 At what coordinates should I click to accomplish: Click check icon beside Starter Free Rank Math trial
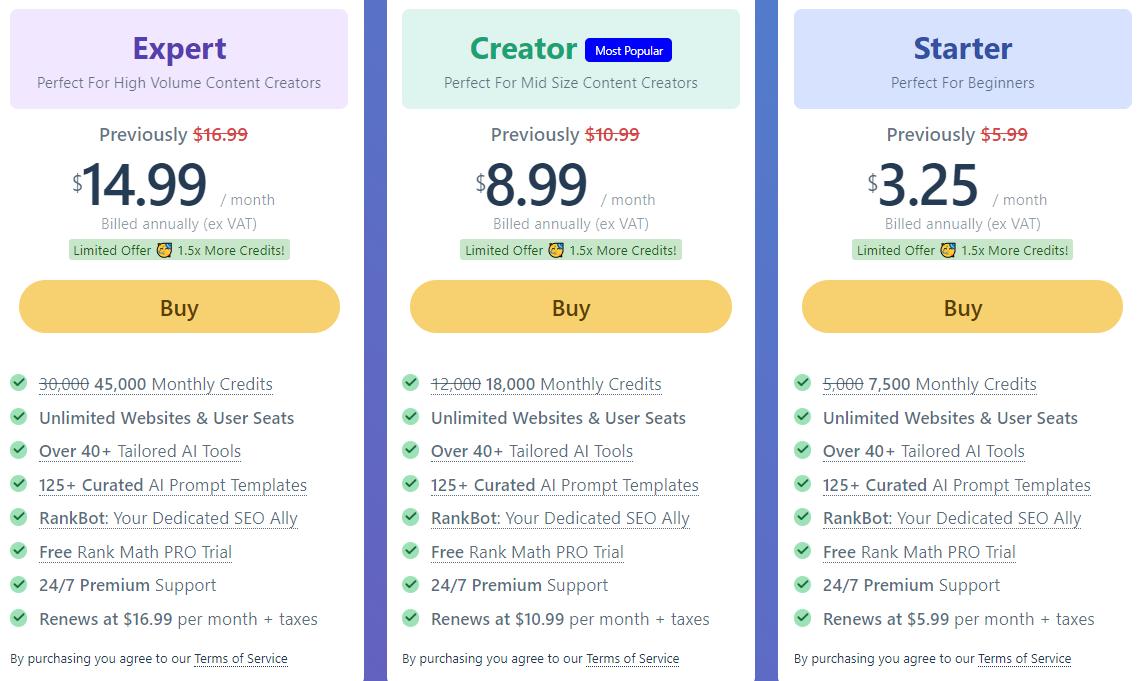[803, 551]
